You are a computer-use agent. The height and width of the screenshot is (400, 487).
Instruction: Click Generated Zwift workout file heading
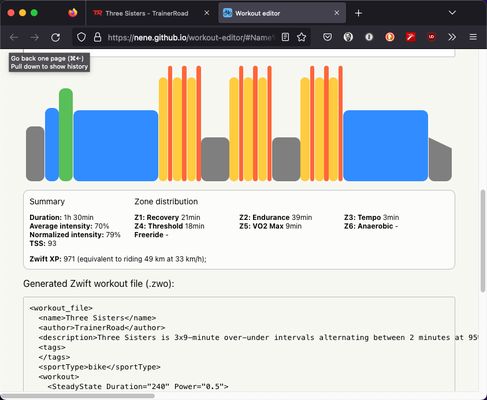tap(99, 284)
